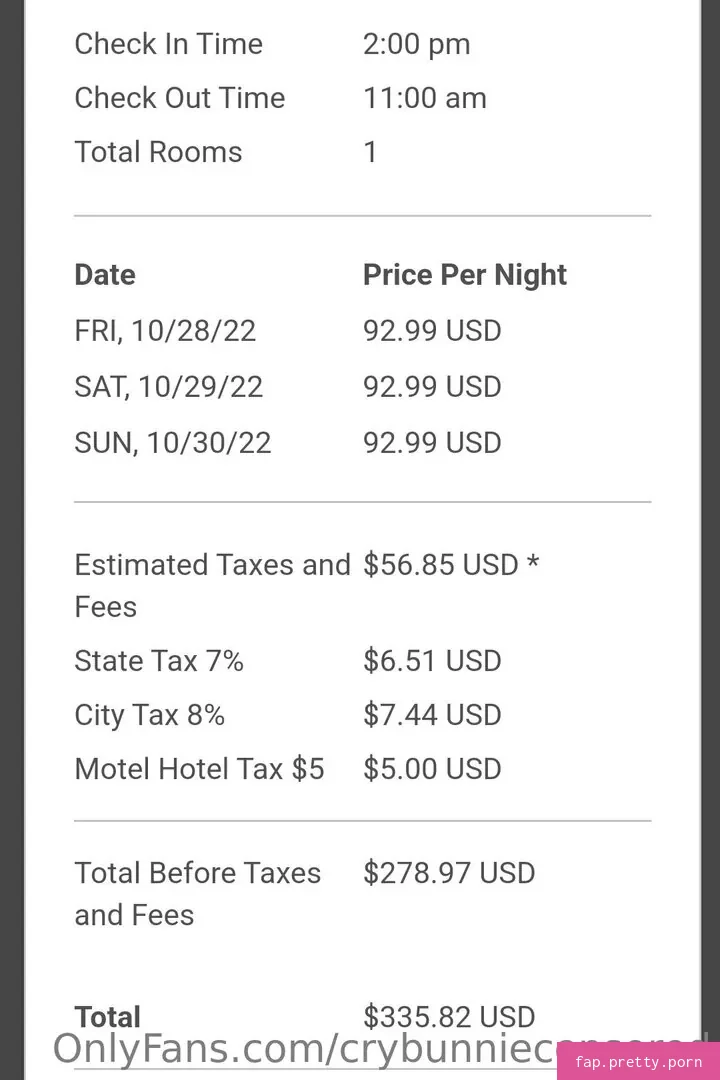The height and width of the screenshot is (1080, 720).
Task: Select the 2:00 pm check-in value
Action: 417,45
